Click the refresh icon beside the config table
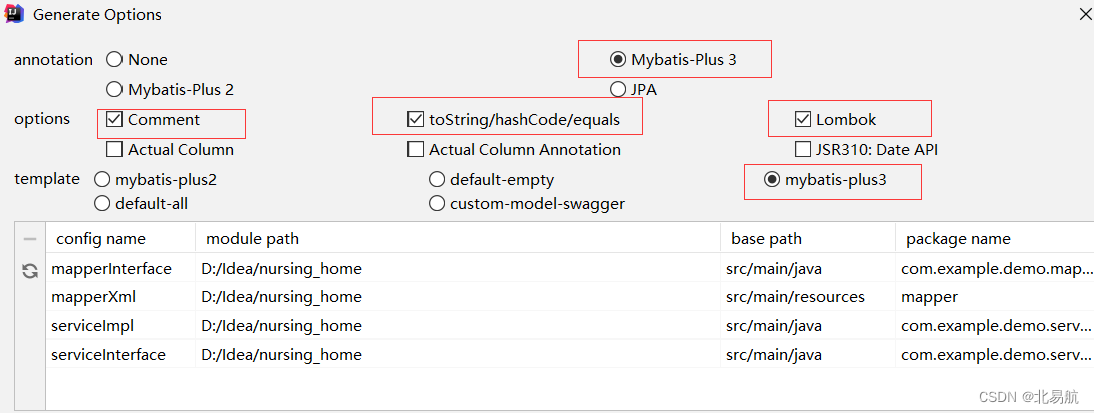The width and height of the screenshot is (1094, 413). (30, 270)
